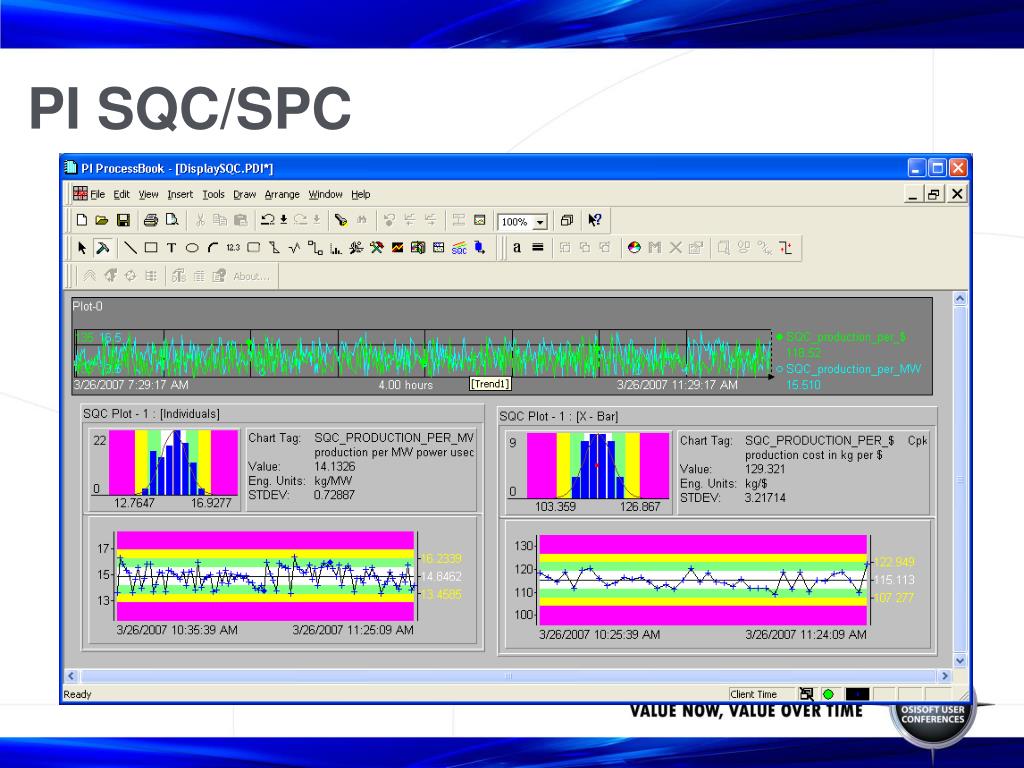This screenshot has height=768, width=1024.
Task: Open the View menu
Action: pyautogui.click(x=148, y=194)
